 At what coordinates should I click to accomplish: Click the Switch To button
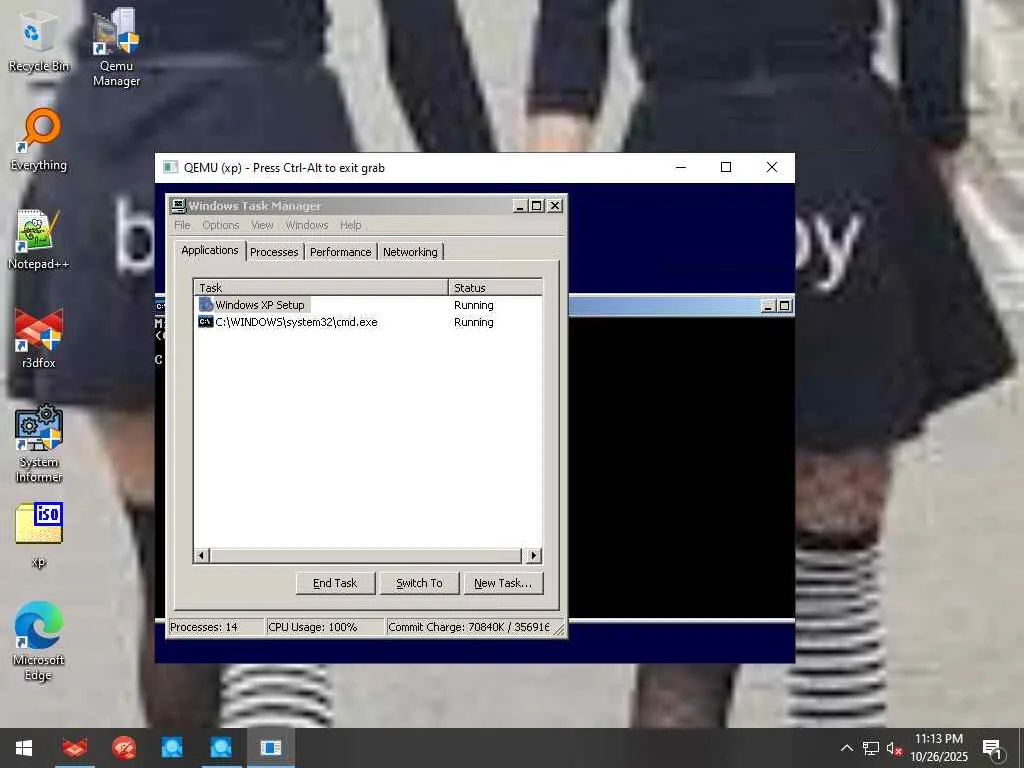[x=419, y=583]
